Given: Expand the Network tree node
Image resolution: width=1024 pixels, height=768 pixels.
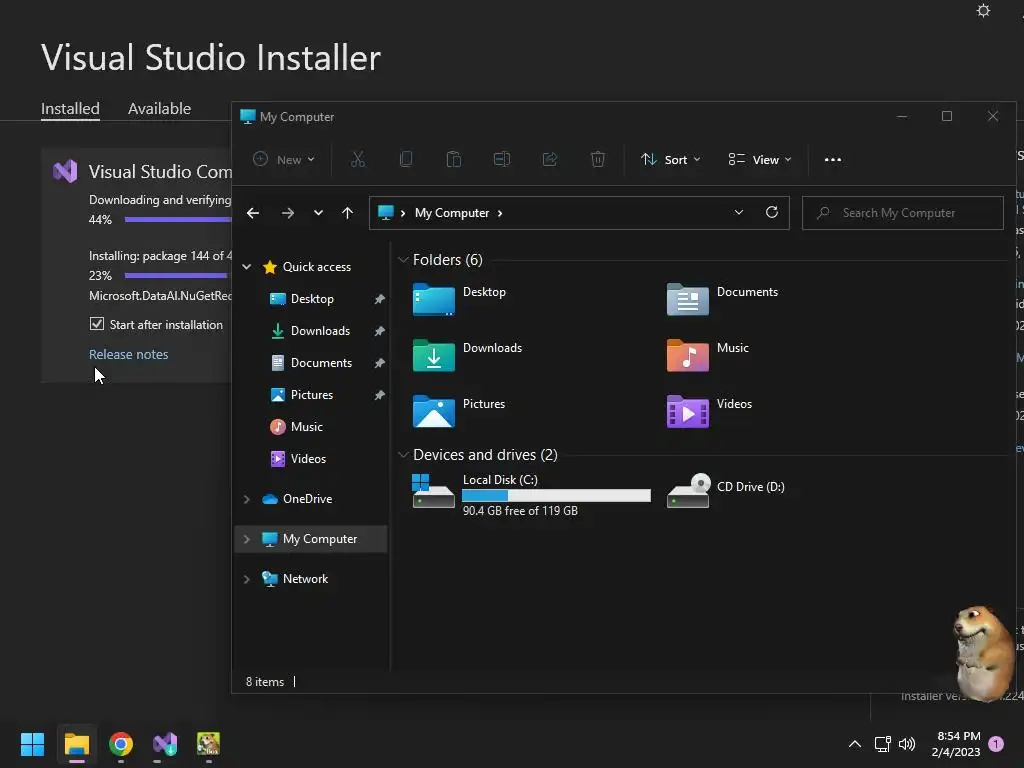Looking at the screenshot, I should click(x=246, y=579).
